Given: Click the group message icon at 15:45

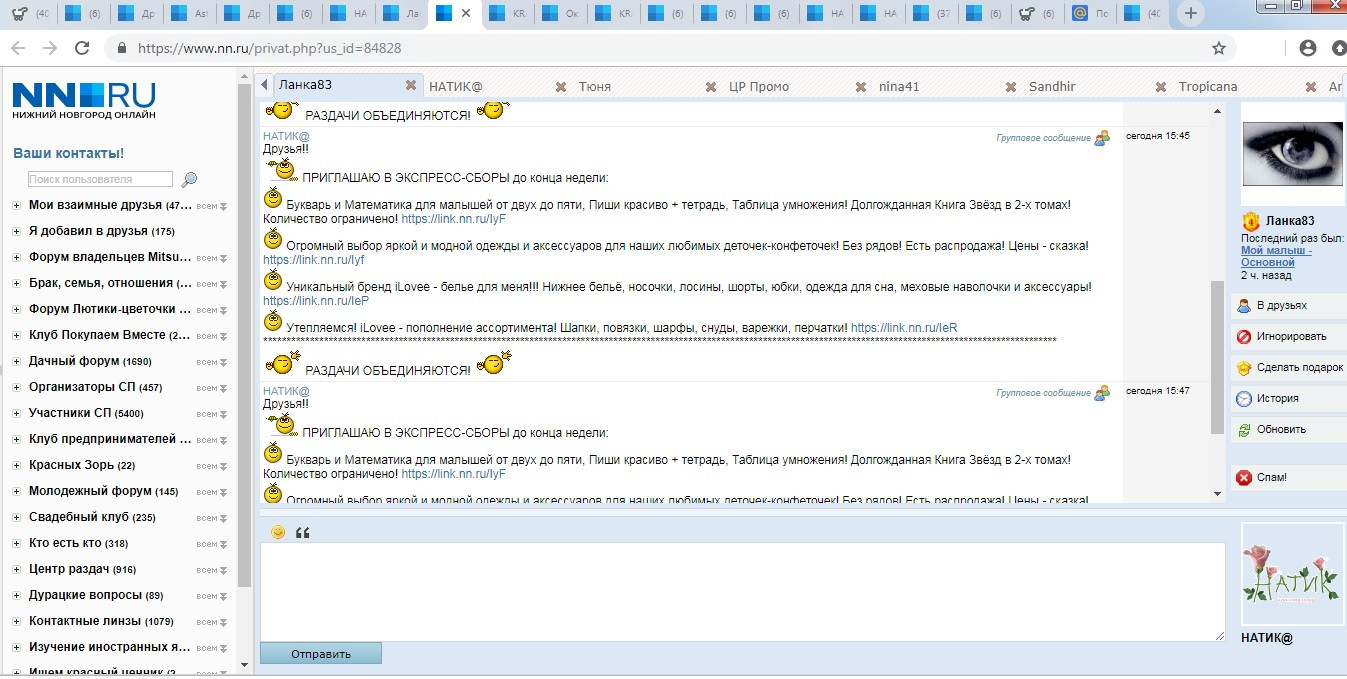Looking at the screenshot, I should click(x=1102, y=138).
